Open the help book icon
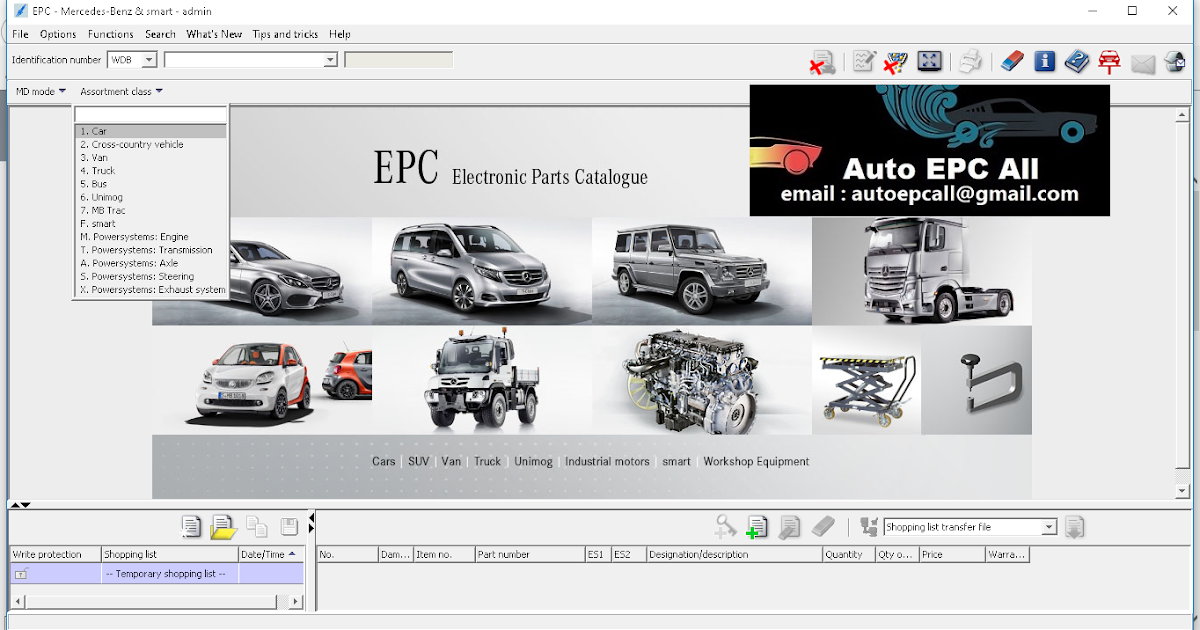Screen dimensions: 1200x630 [x=1078, y=61]
